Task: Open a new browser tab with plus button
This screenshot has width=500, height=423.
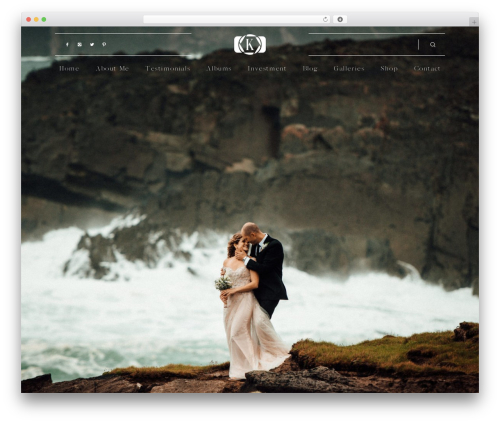Action: pos(474,22)
